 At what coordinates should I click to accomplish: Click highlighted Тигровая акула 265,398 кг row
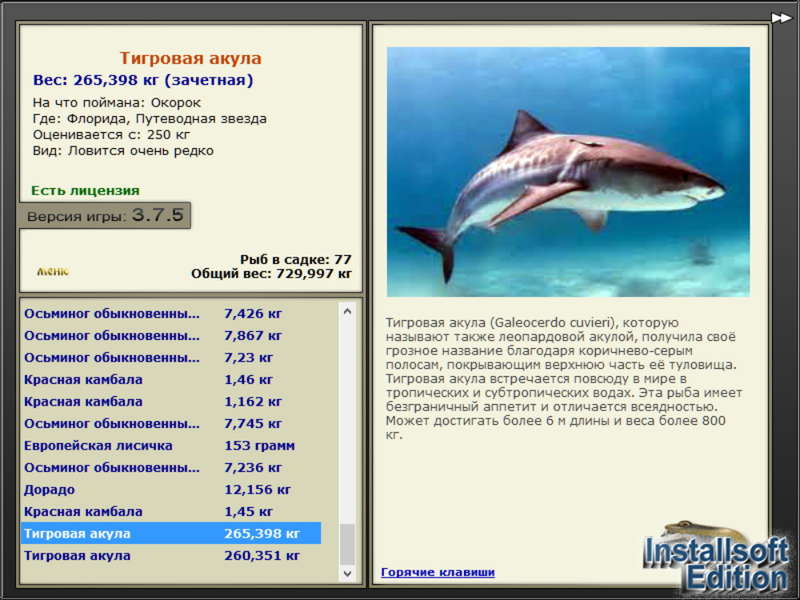pos(171,533)
